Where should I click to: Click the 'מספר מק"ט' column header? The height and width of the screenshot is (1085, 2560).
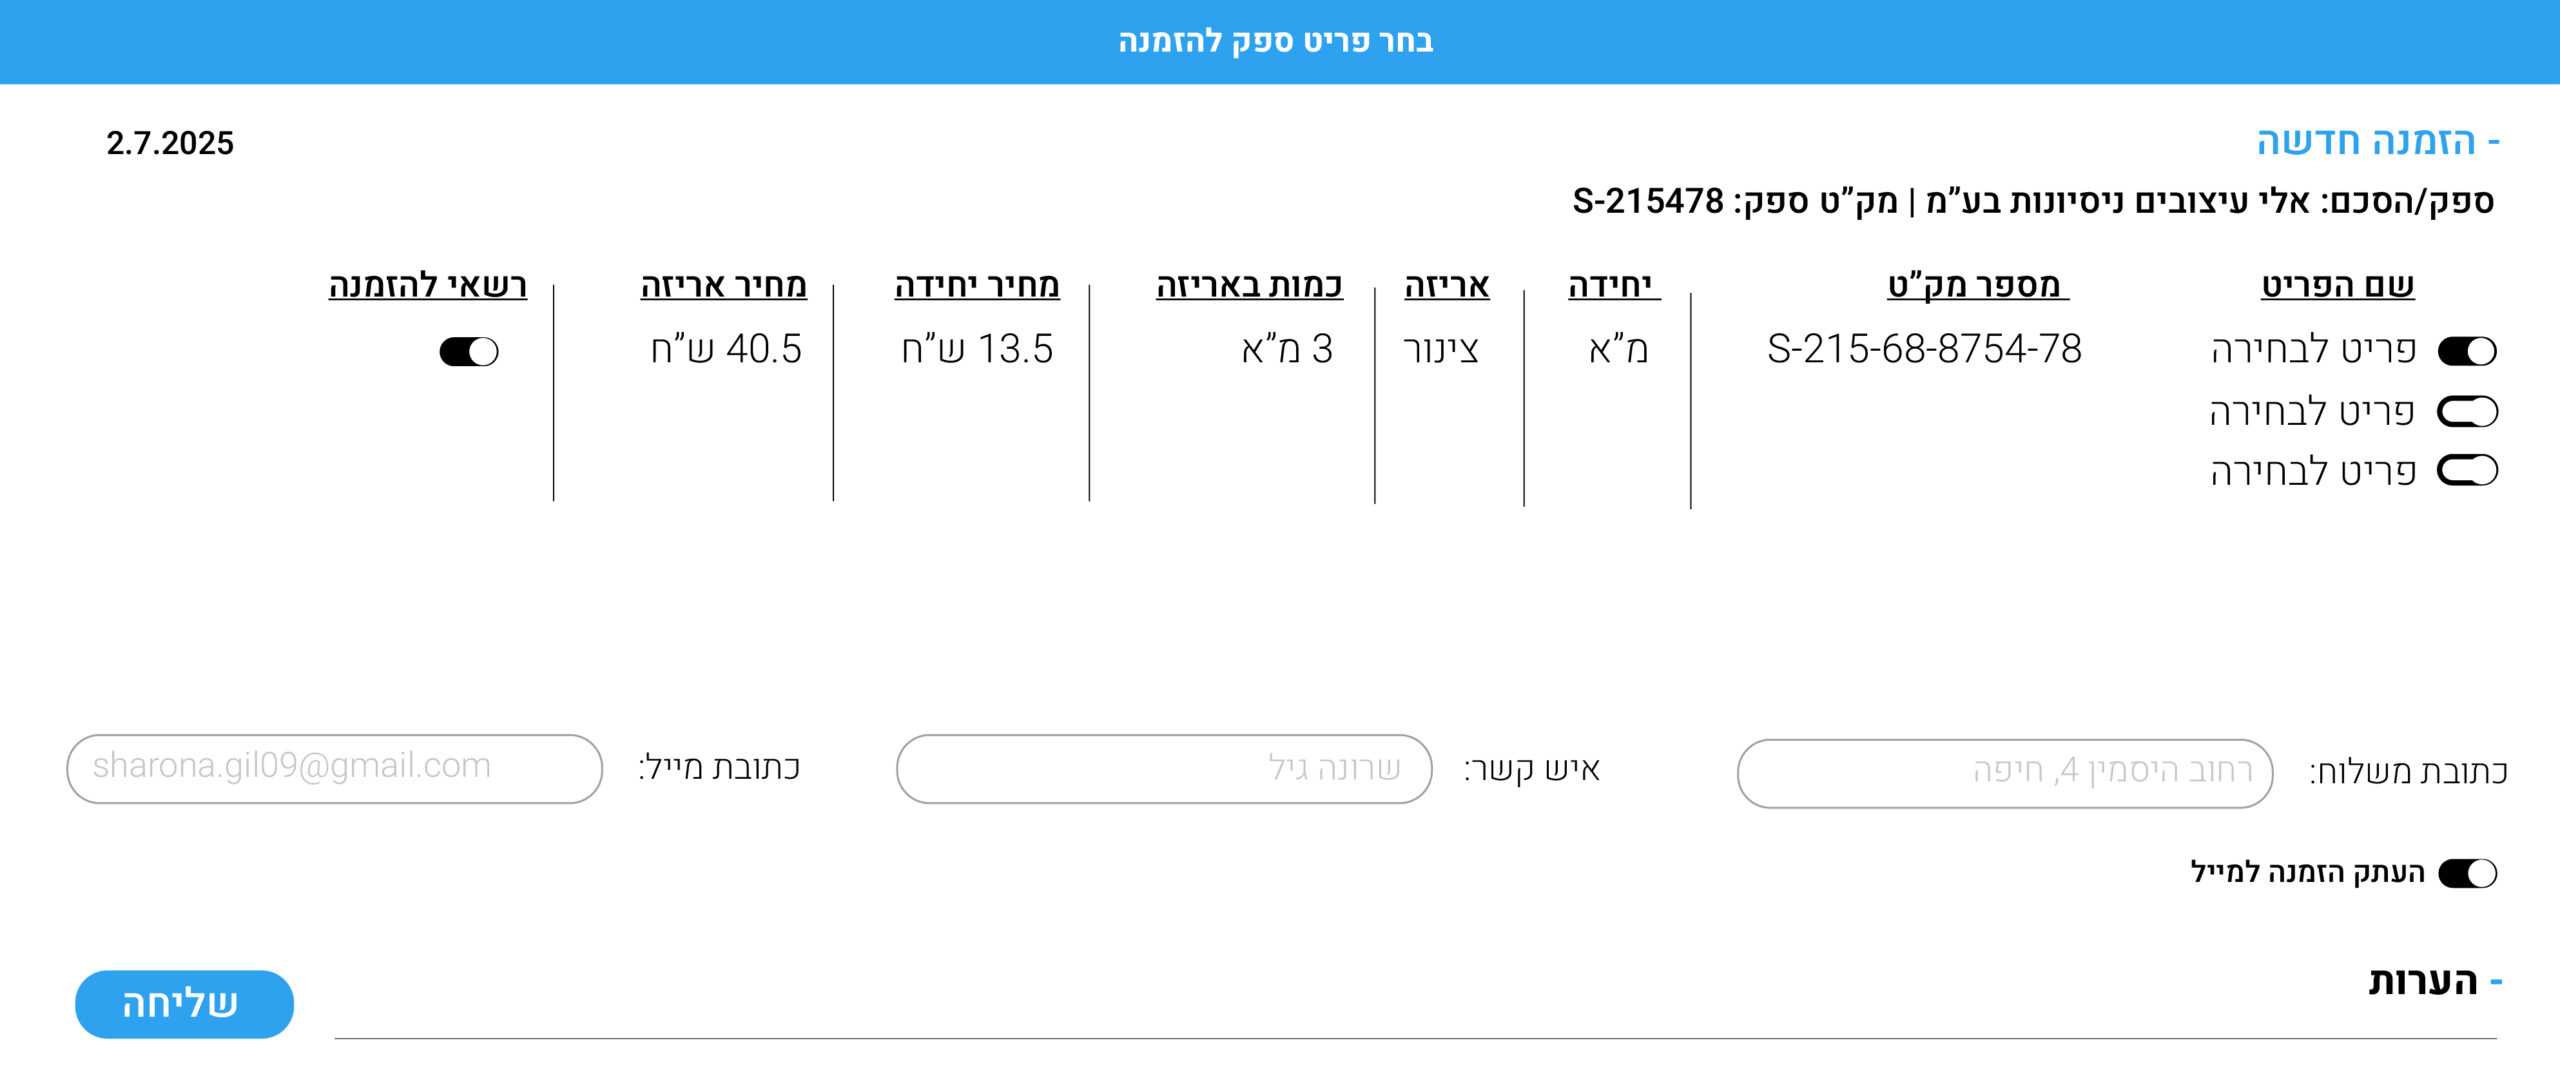[1975, 285]
